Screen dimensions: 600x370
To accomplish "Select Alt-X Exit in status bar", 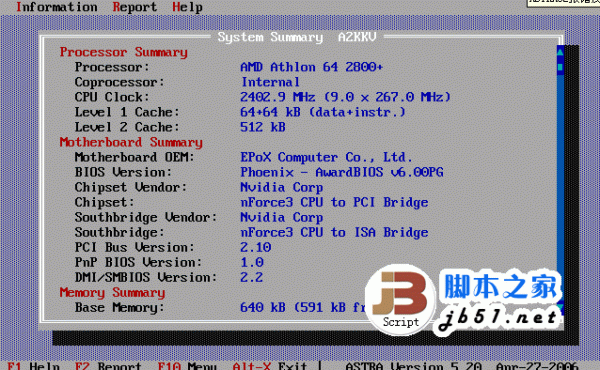I will [270, 366].
